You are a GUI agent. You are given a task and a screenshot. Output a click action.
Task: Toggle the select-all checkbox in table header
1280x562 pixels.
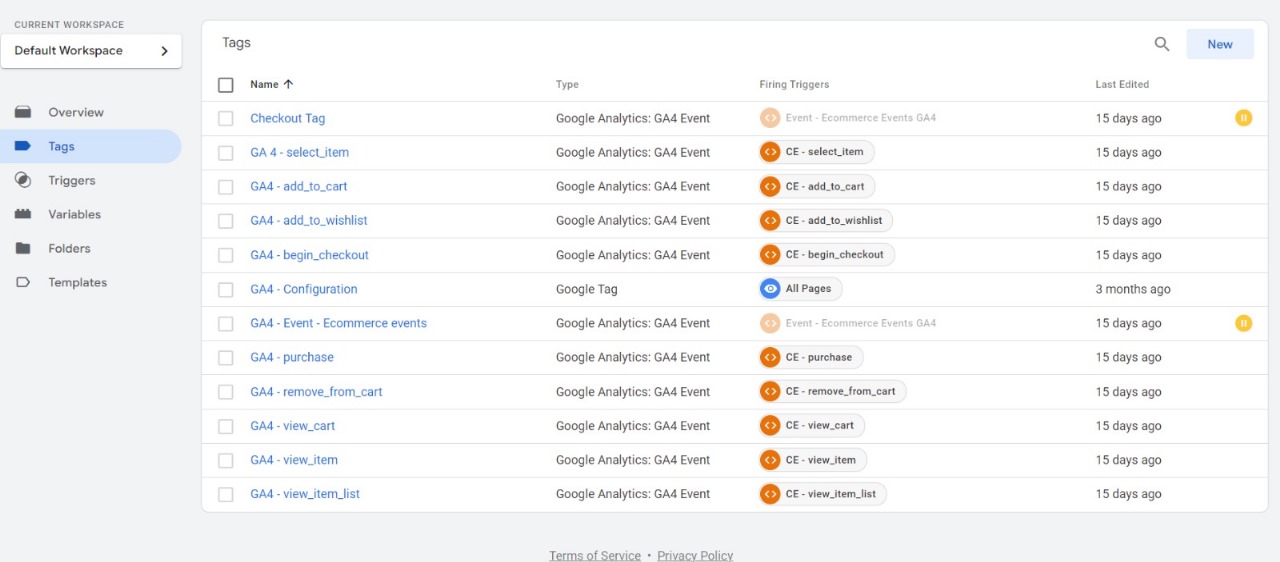(226, 85)
